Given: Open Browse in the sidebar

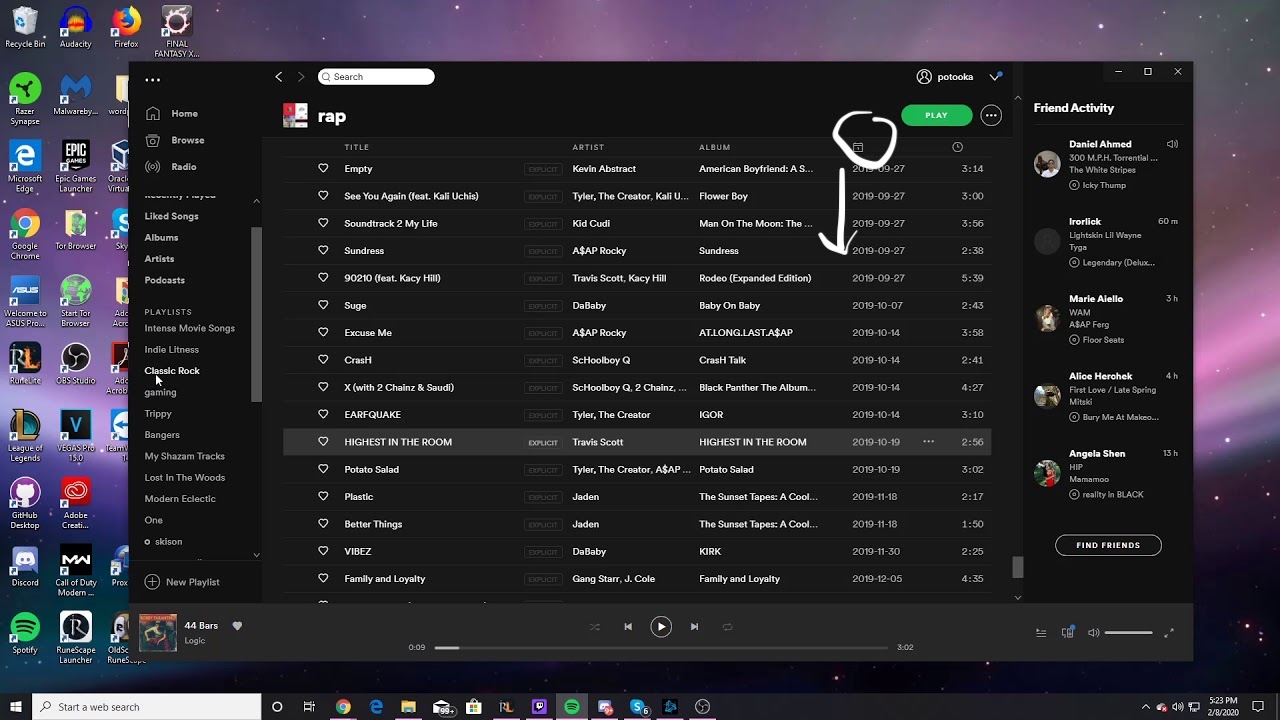Looking at the screenshot, I should 187,140.
